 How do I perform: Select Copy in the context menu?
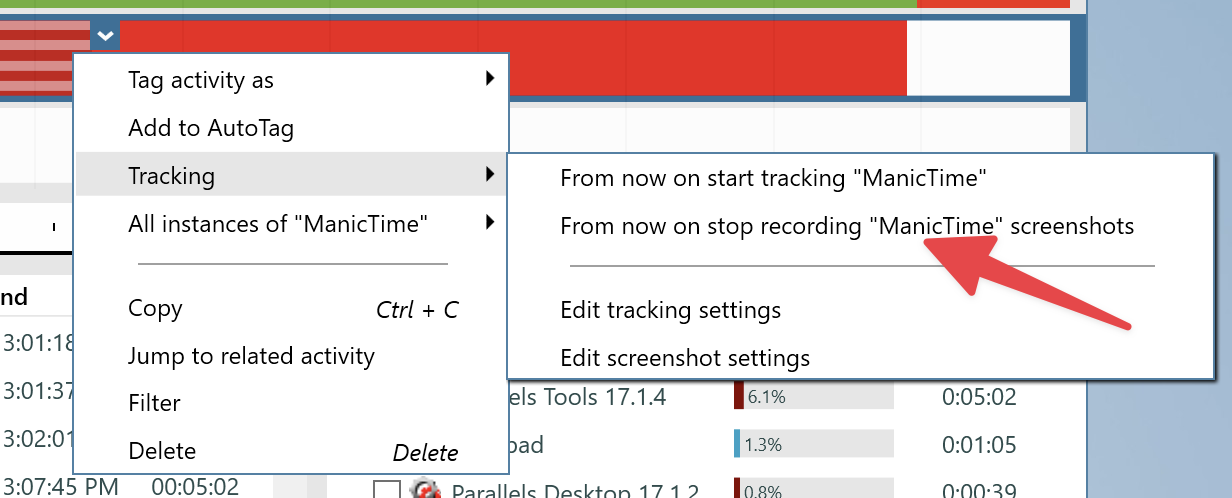tap(156, 309)
